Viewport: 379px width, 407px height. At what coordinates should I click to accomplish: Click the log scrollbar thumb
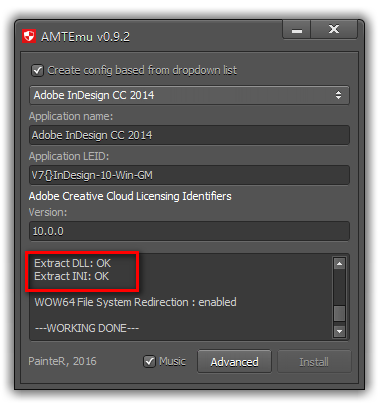pos(339,313)
